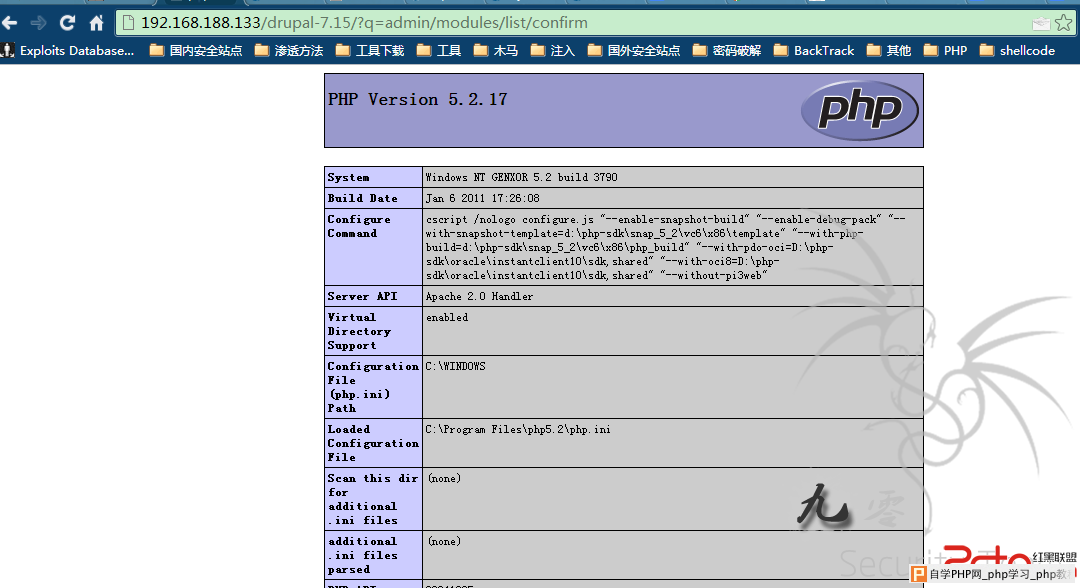Go forward to the next page
1080x588 pixels.
click(x=39, y=23)
